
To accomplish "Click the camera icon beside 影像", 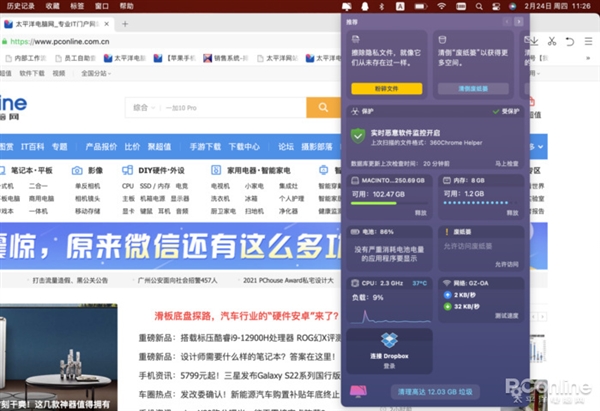I will coord(77,171).
